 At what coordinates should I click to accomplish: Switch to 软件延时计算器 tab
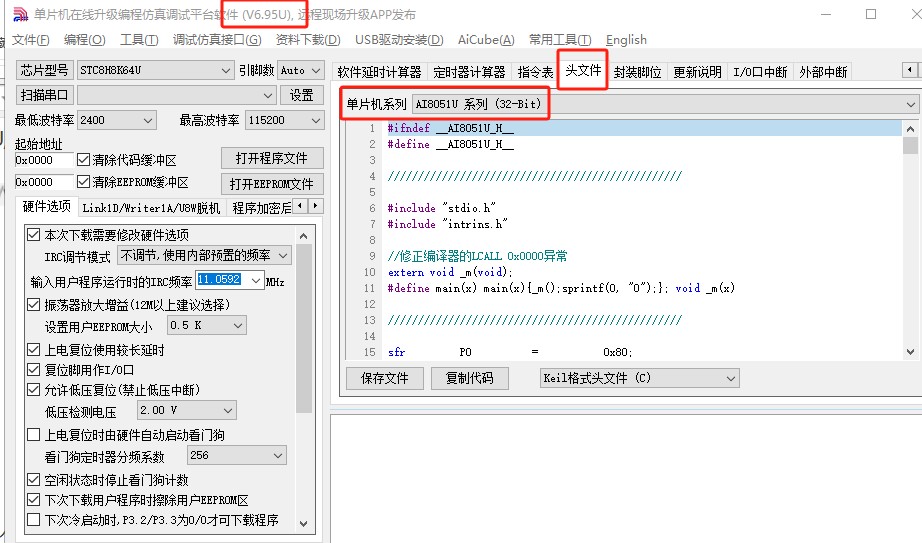pyautogui.click(x=379, y=72)
